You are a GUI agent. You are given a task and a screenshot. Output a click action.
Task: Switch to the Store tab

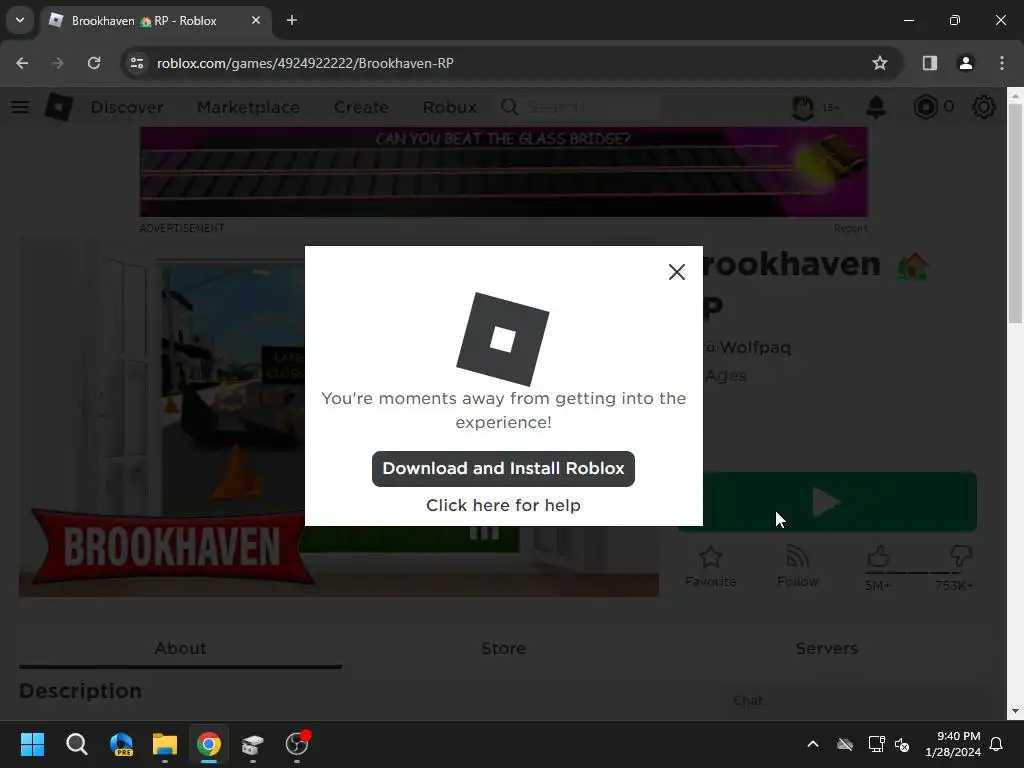point(503,648)
